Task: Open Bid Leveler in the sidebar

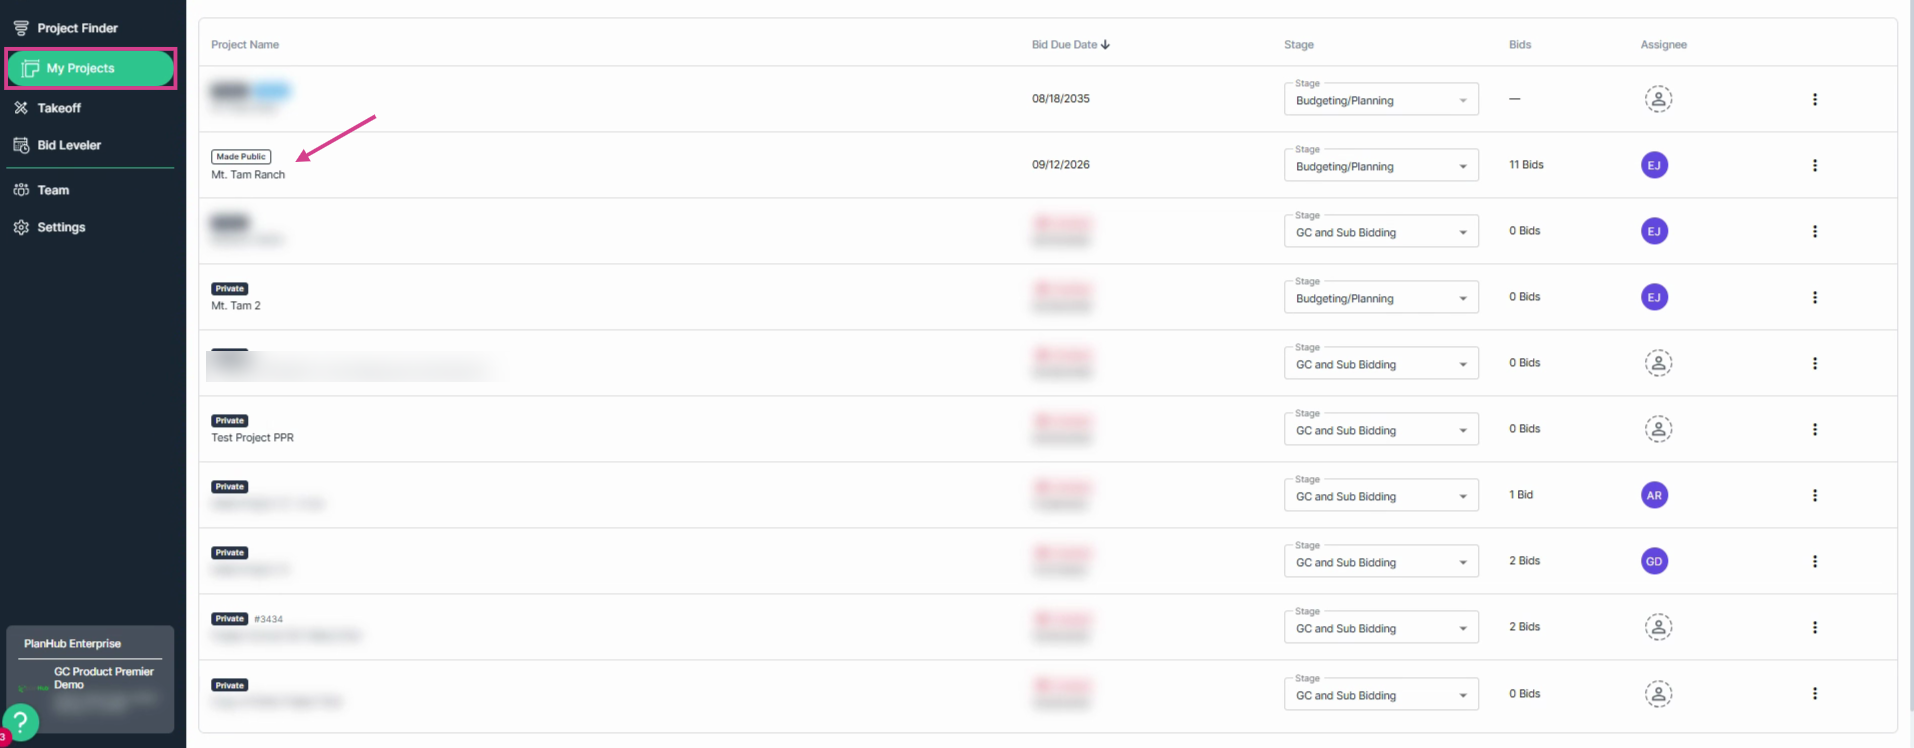Action: coord(57,145)
